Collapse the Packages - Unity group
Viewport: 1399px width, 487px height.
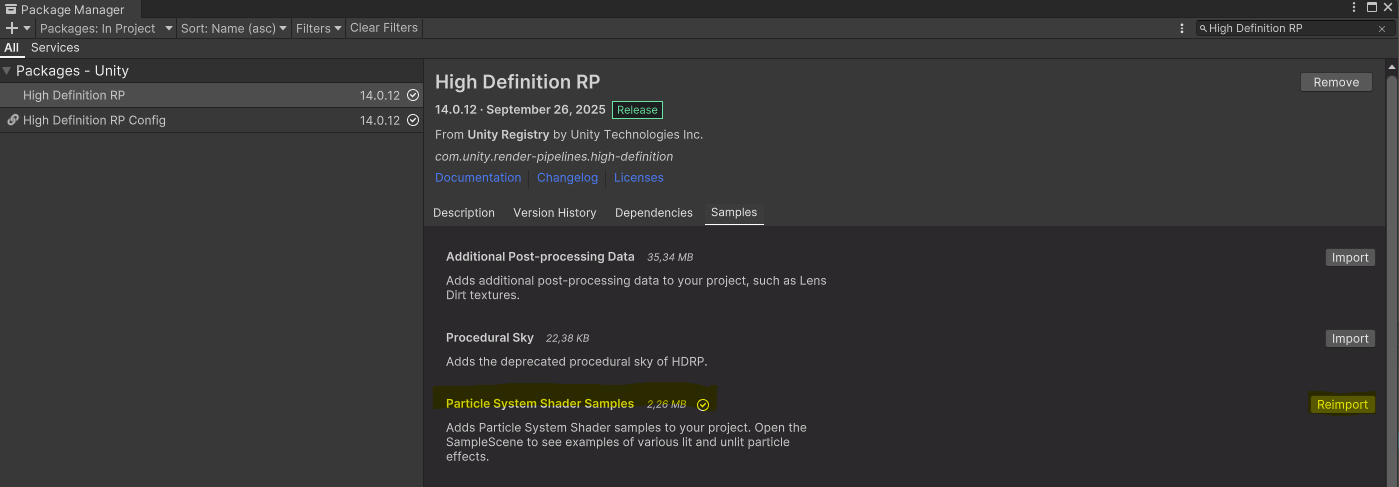(7, 71)
